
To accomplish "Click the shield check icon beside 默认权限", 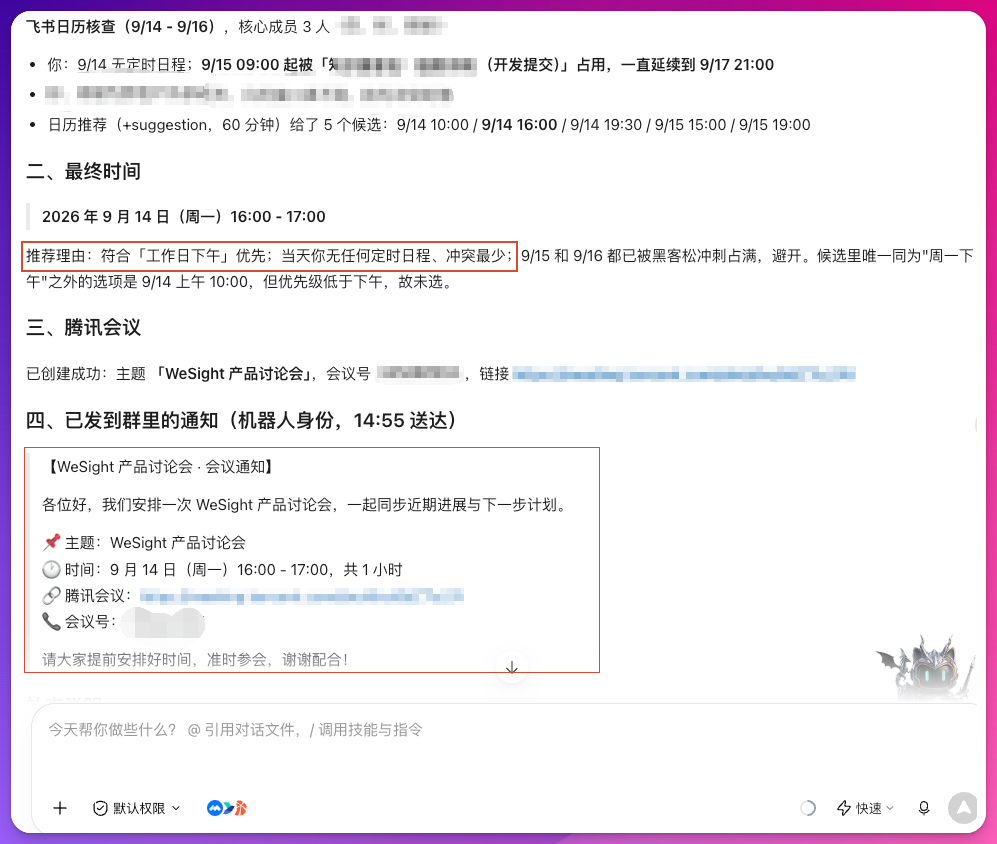I will (100, 808).
